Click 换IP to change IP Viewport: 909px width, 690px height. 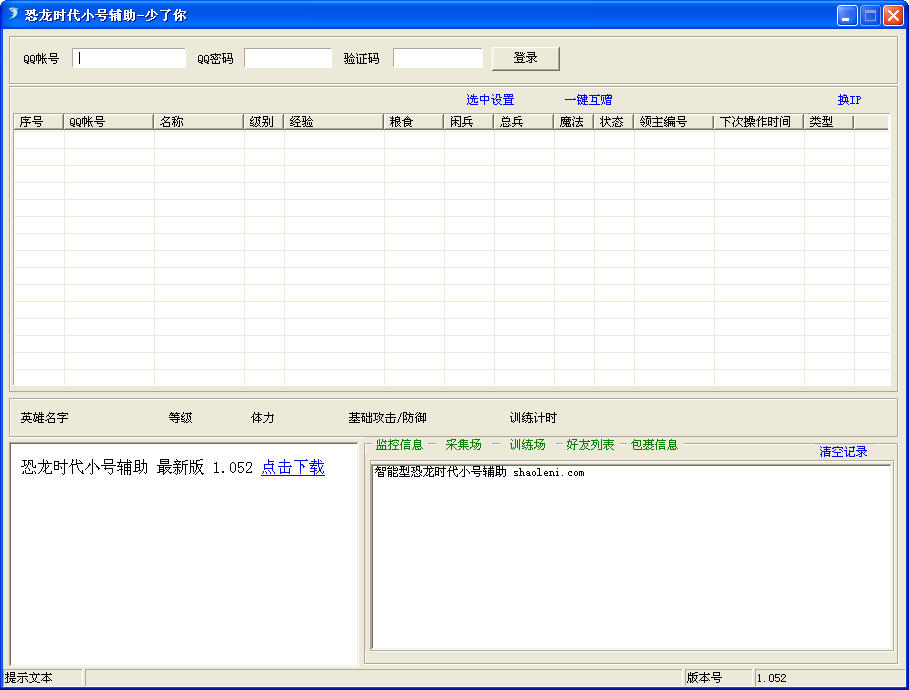tap(849, 100)
